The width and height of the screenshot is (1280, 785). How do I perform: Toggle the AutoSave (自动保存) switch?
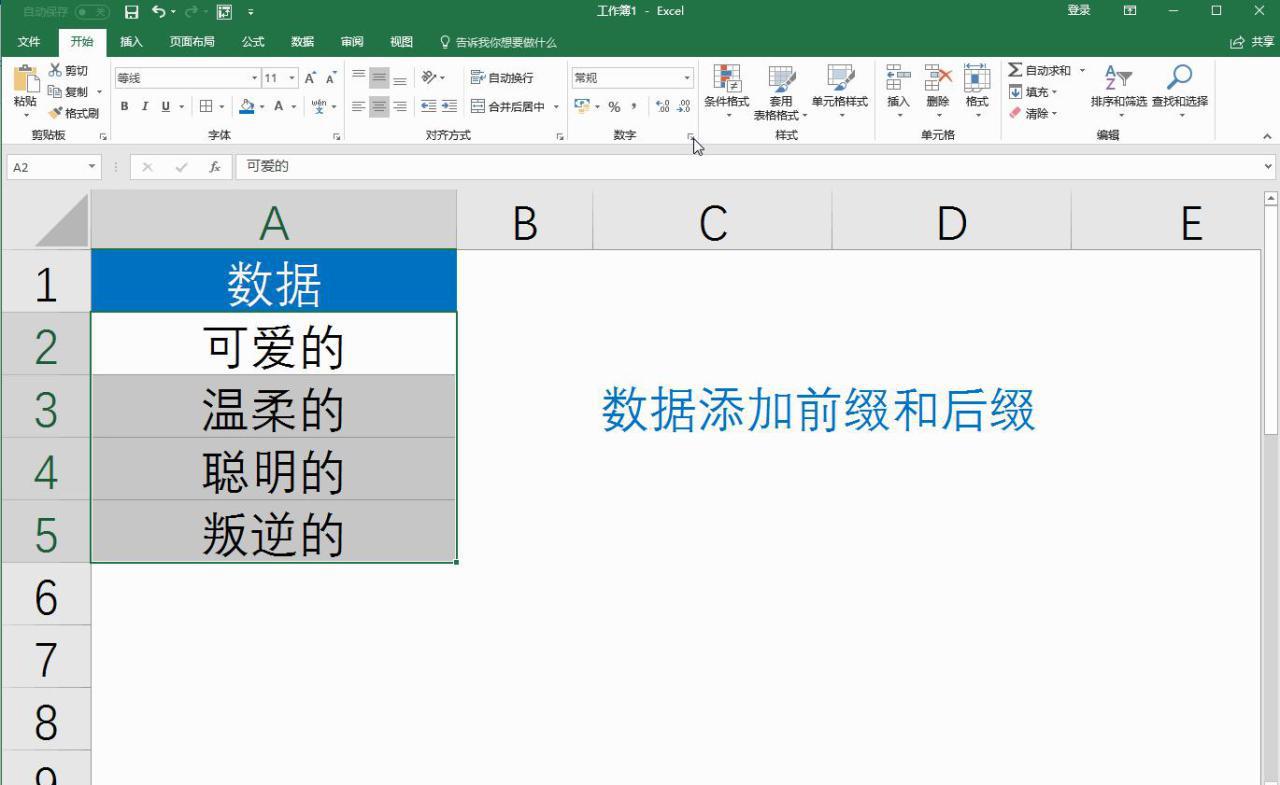93,11
